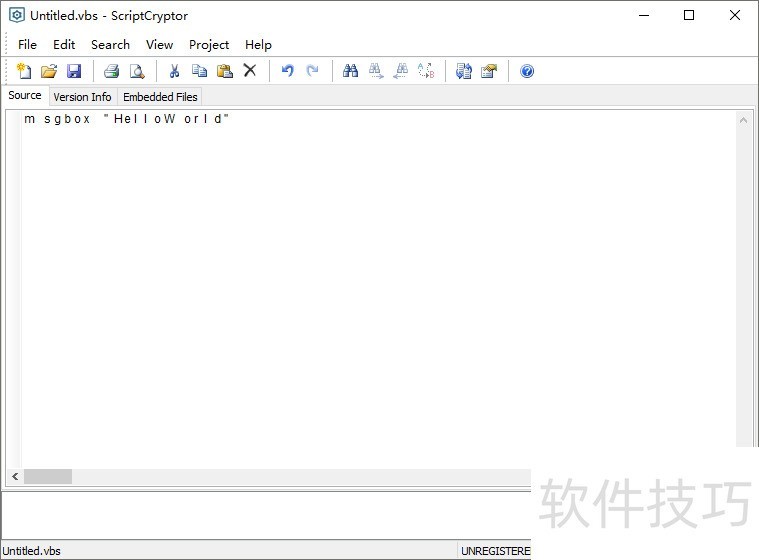Switch to the Embedded Files tab
This screenshot has height=560, width=759.
[160, 97]
